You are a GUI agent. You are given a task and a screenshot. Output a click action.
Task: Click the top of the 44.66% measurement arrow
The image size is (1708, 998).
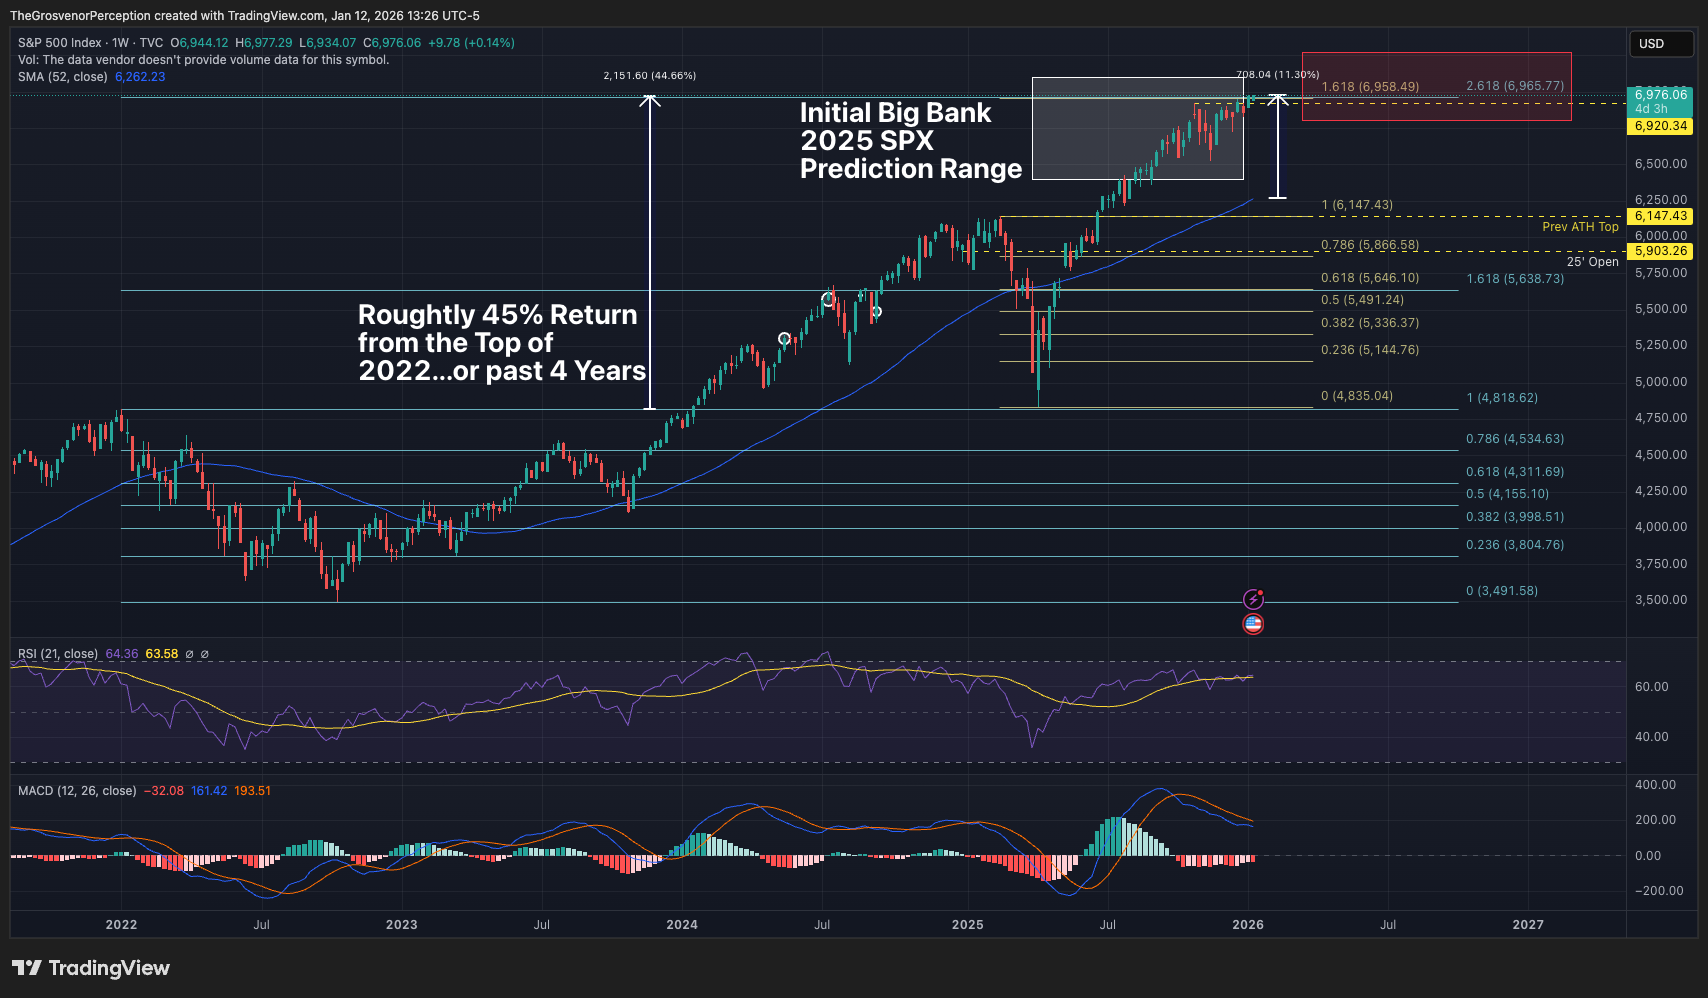(x=650, y=98)
